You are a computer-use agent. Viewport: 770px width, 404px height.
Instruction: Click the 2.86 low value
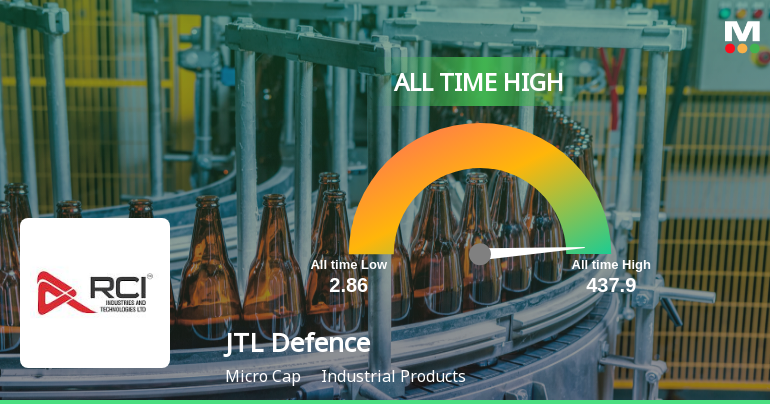pyautogui.click(x=349, y=285)
